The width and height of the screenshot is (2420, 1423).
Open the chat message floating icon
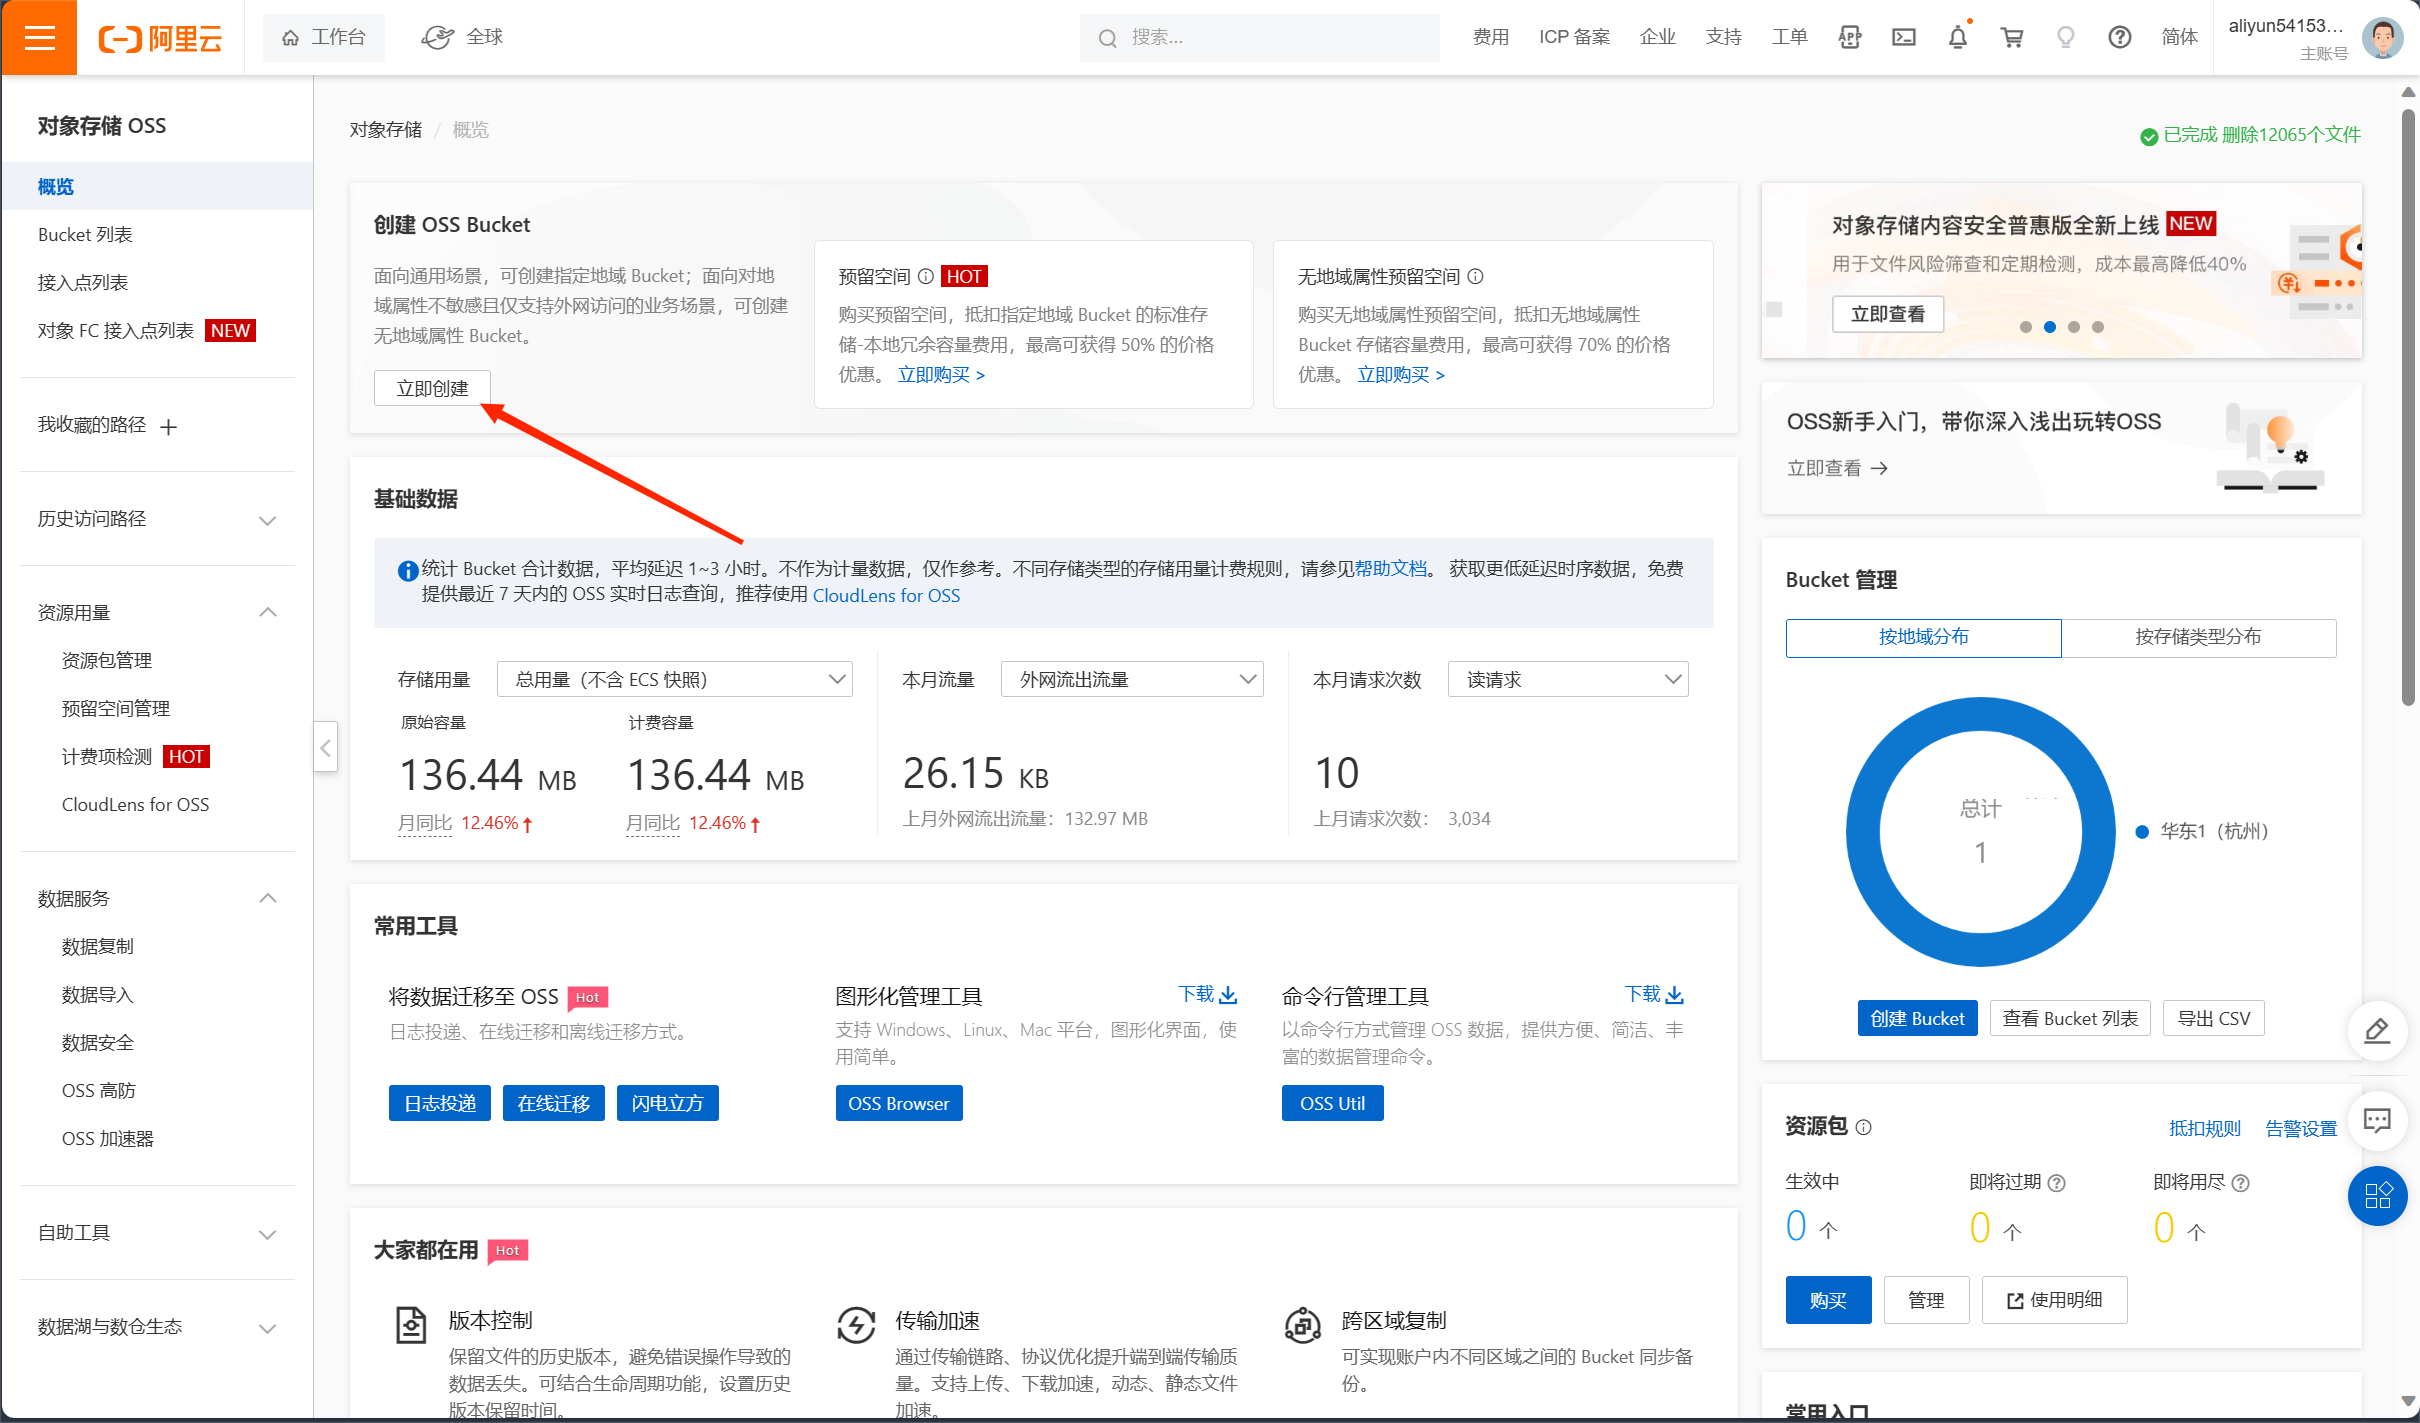pyautogui.click(x=2377, y=1120)
